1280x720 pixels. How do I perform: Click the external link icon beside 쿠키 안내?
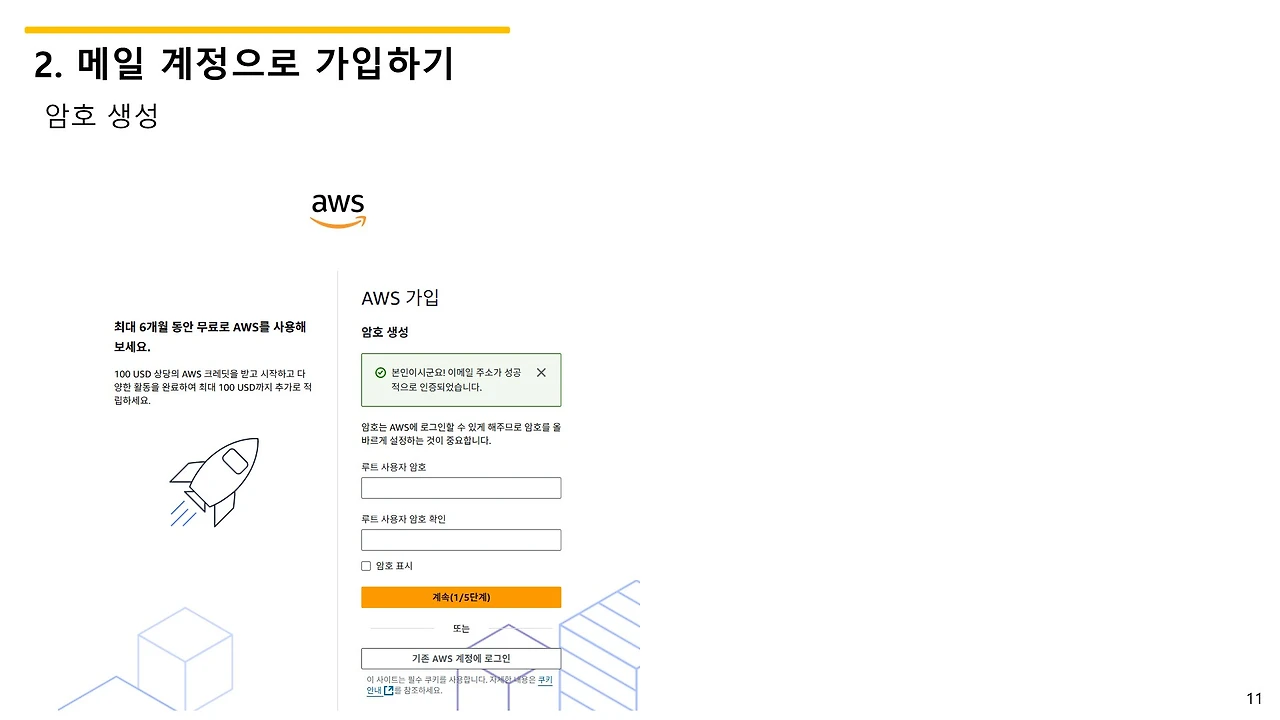(x=390, y=689)
